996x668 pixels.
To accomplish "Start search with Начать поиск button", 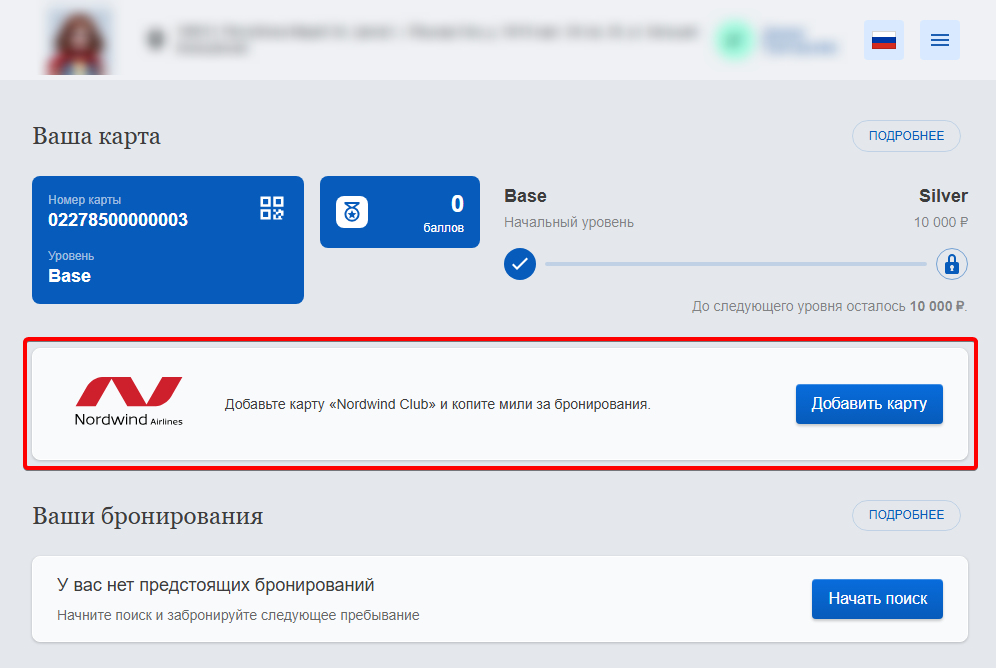I will click(x=877, y=599).
